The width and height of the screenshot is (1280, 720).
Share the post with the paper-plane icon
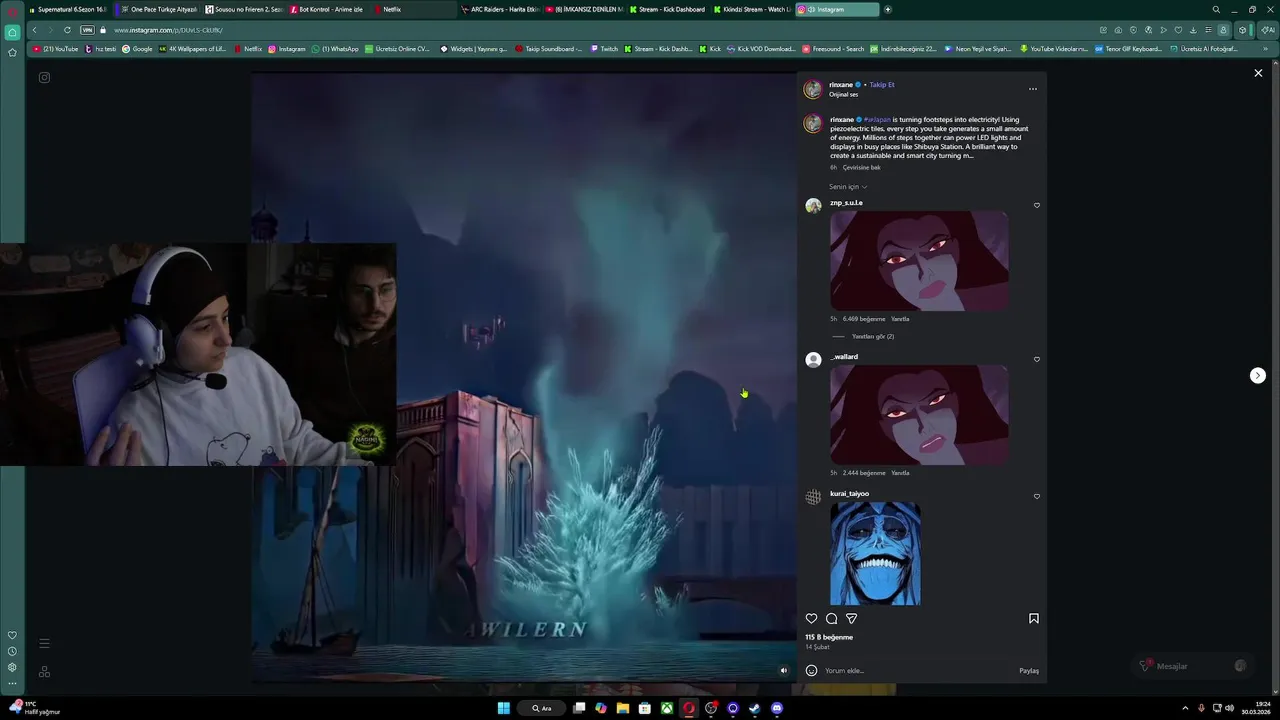pos(851,618)
